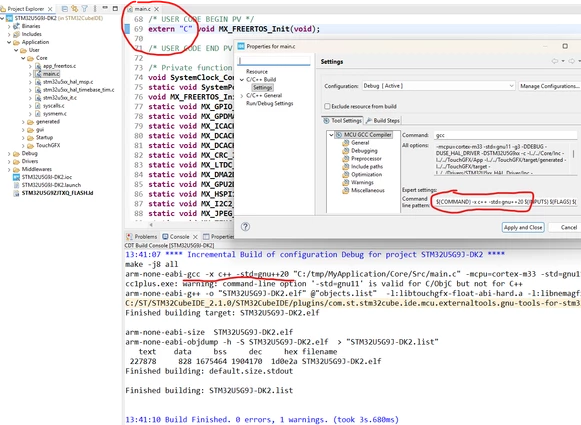The width and height of the screenshot is (581, 425).
Task: Open the Binaries node icon
Action: (x=16, y=26)
